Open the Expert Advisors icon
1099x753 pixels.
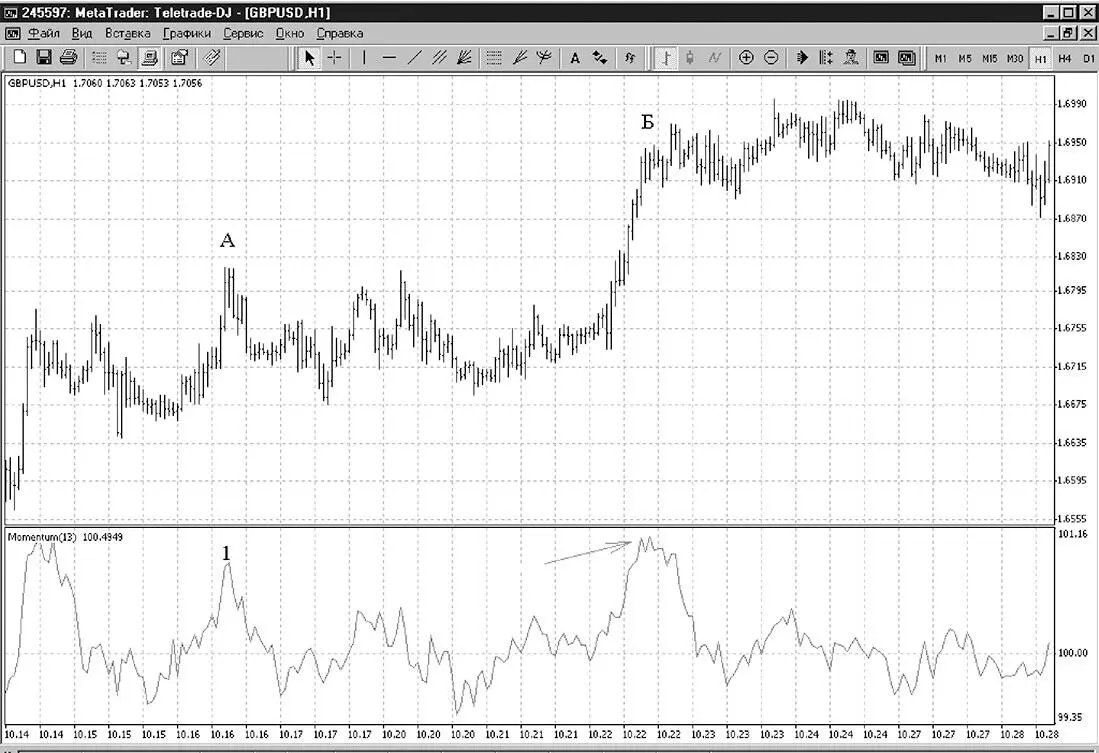tap(851, 57)
